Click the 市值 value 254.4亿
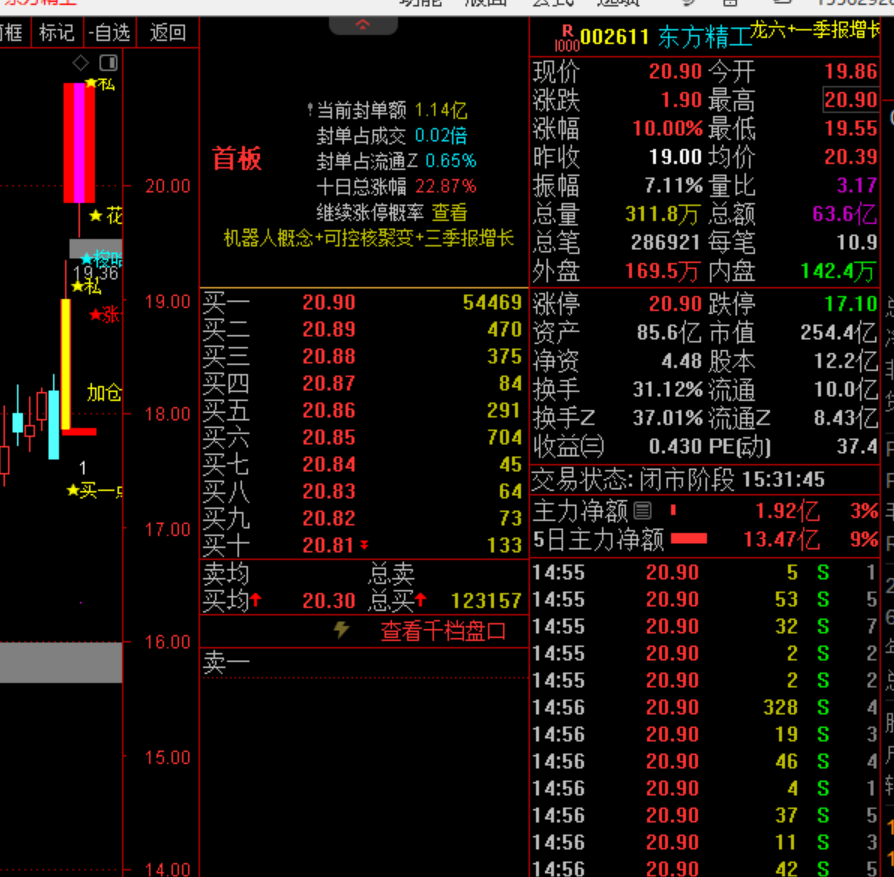The width and height of the screenshot is (894, 877). coord(839,332)
